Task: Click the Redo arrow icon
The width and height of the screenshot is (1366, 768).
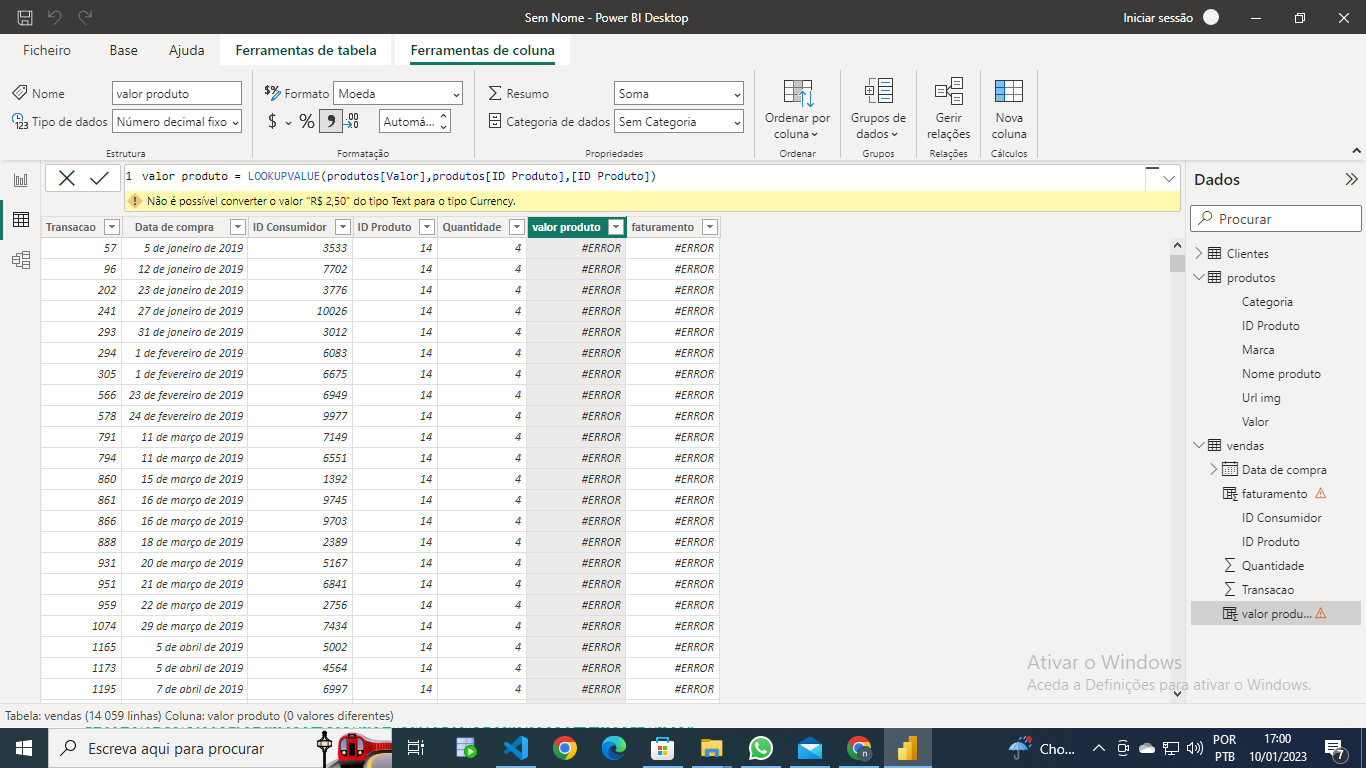Action: [x=85, y=17]
